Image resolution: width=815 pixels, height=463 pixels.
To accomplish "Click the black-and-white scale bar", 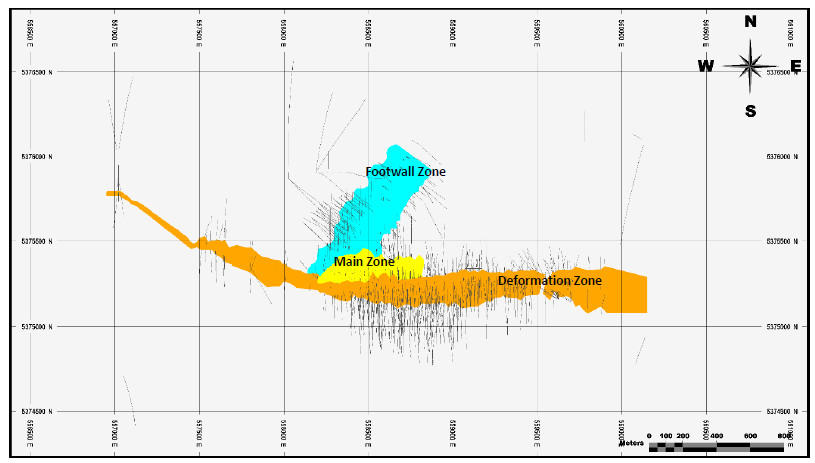I will click(716, 447).
